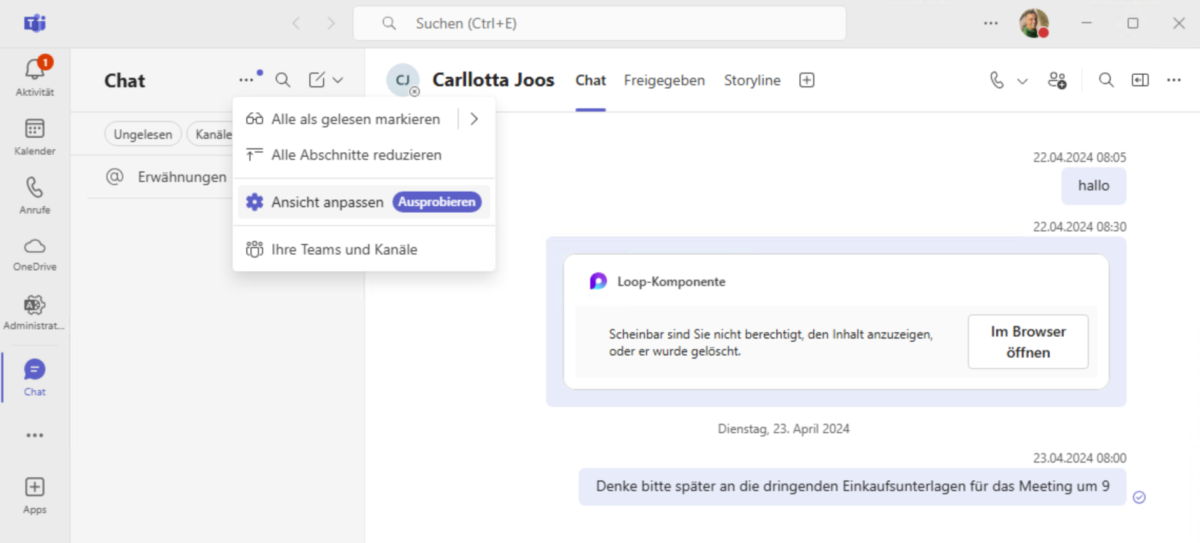
Task: Go back with the left arrow
Action: tap(296, 23)
